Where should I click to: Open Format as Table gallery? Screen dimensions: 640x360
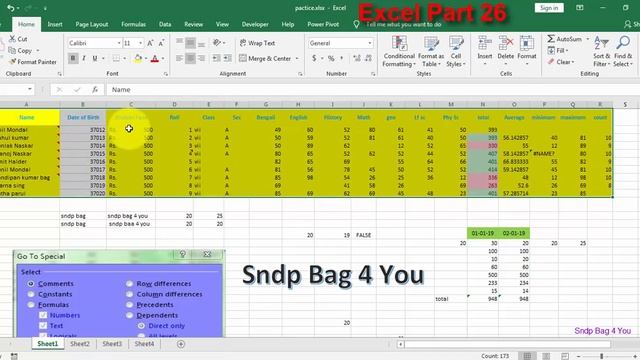tap(431, 51)
